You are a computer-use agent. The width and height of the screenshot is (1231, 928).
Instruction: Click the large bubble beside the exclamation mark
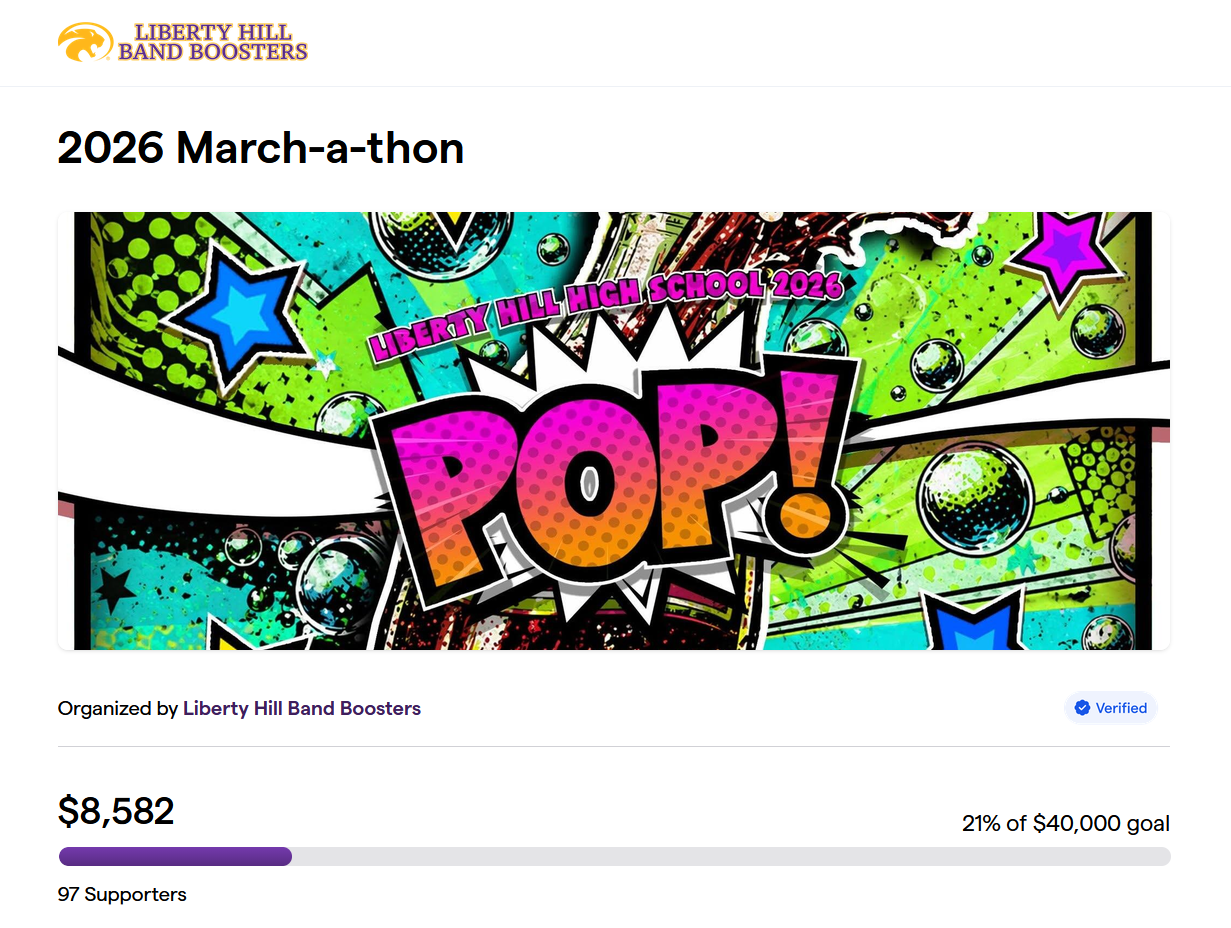pos(975,494)
